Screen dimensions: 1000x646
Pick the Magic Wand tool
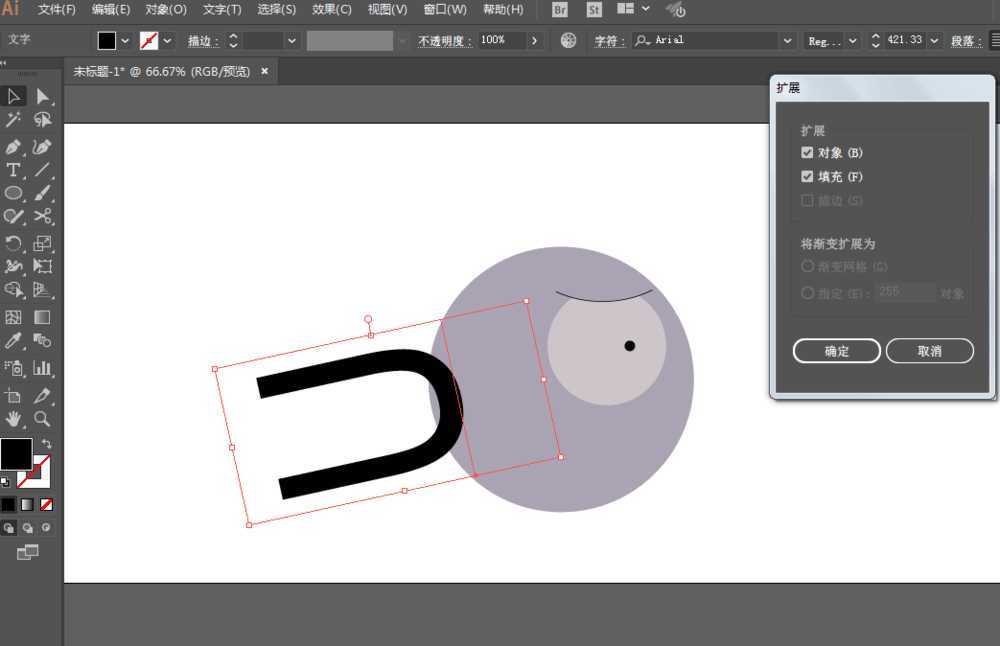tap(13, 120)
